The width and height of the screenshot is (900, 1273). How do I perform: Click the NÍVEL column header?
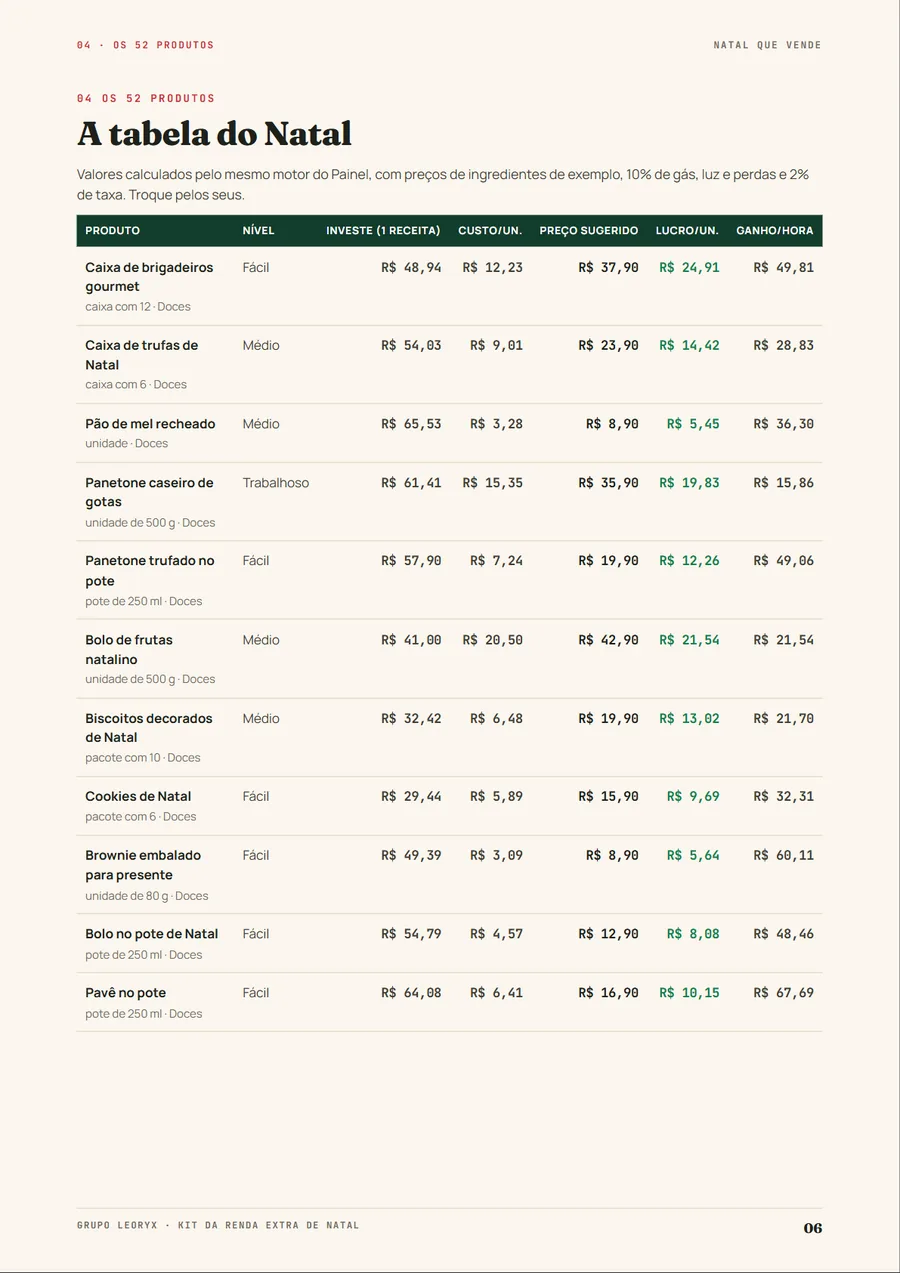pyautogui.click(x=258, y=231)
